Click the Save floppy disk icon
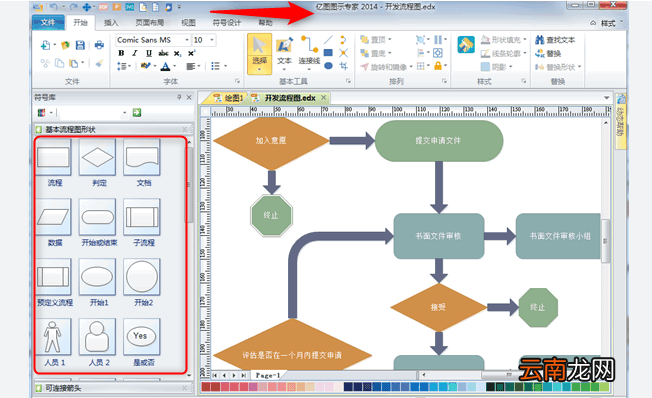Image resolution: width=652 pixels, height=398 pixels. (x=80, y=45)
